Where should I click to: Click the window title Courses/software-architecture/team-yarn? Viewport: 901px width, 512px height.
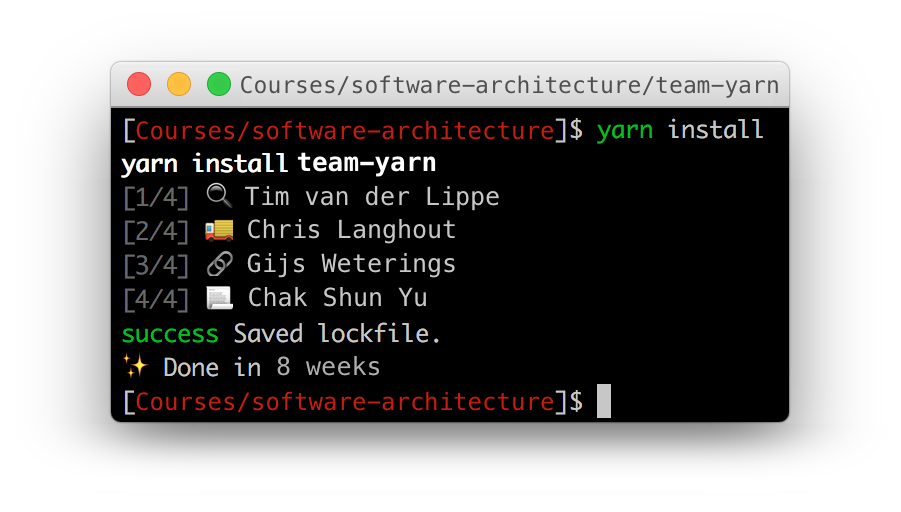point(509,85)
